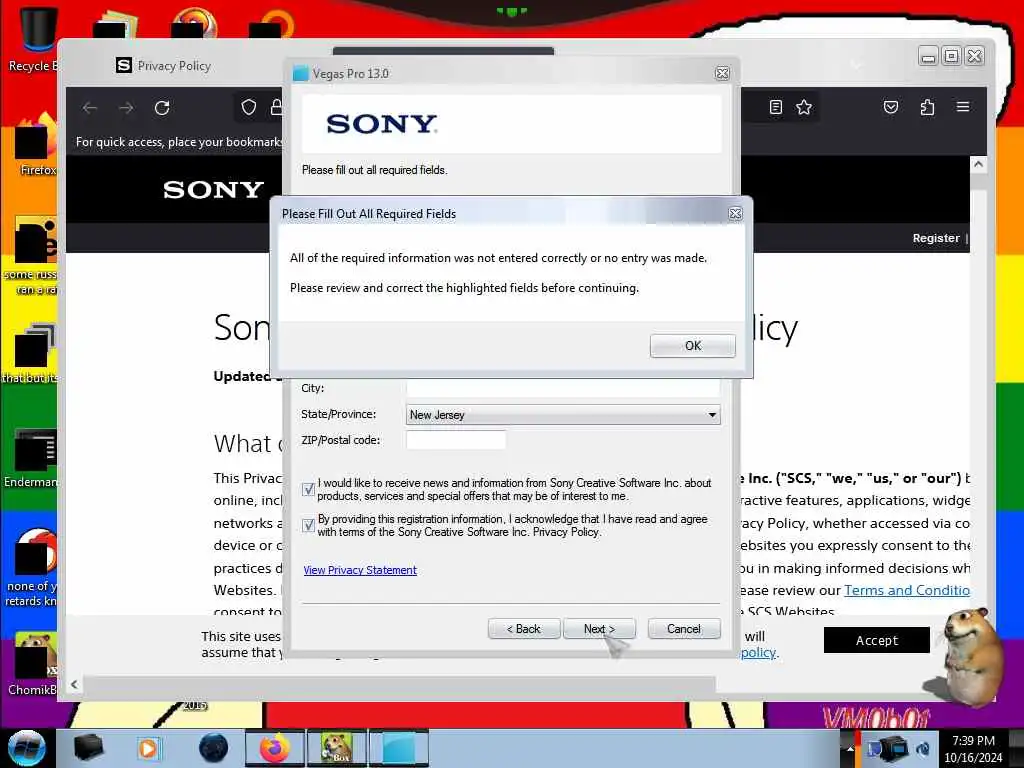
Task: Click the hamster Box taskbar icon
Action: click(x=336, y=748)
